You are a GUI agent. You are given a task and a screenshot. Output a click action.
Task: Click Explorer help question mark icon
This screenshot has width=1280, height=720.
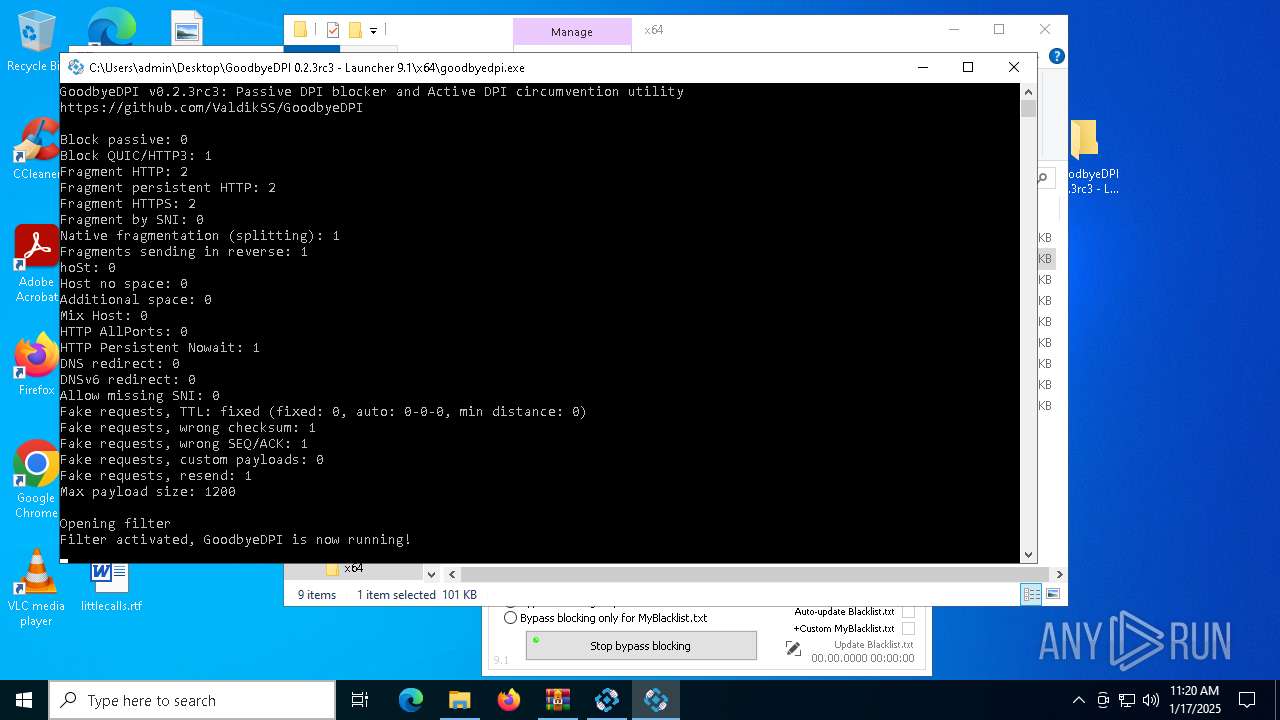tap(1056, 56)
